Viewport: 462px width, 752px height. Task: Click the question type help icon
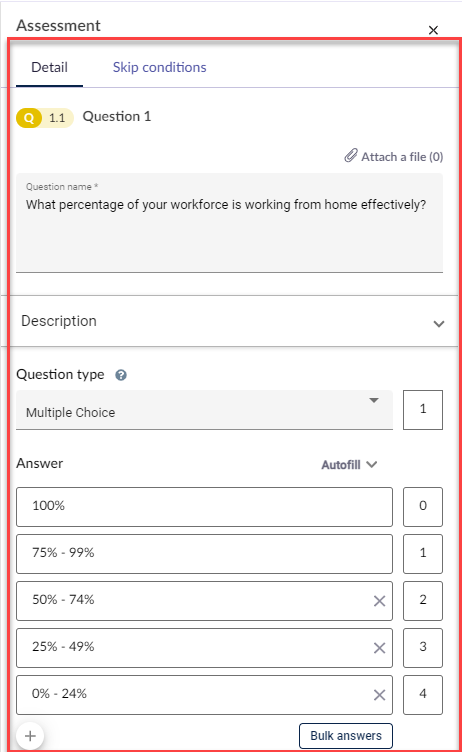pyautogui.click(x=121, y=375)
